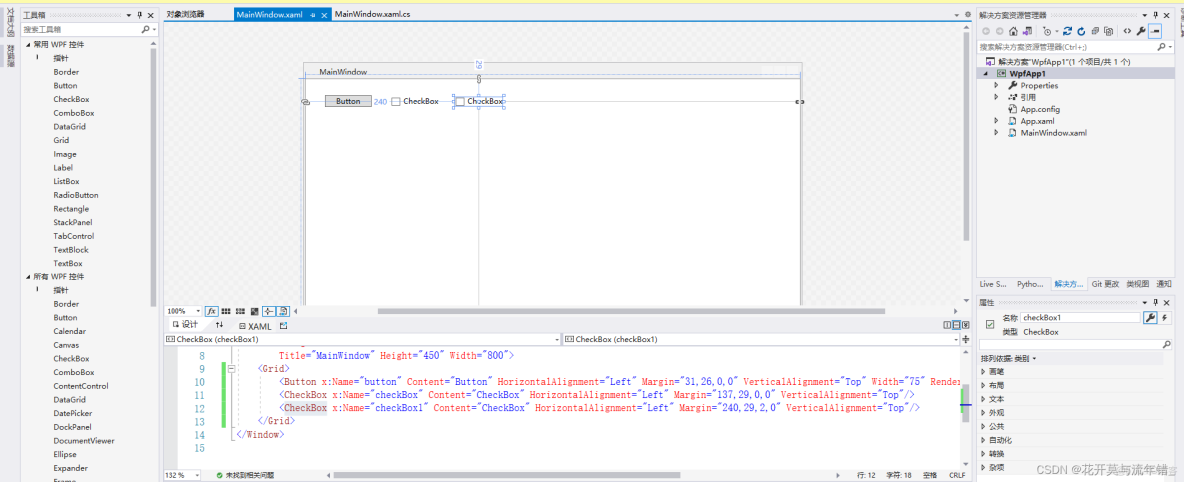Viewport: 1184px width, 482px height.
Task: Click pin icon on MainWindow.xaml tab
Action: tap(312, 15)
